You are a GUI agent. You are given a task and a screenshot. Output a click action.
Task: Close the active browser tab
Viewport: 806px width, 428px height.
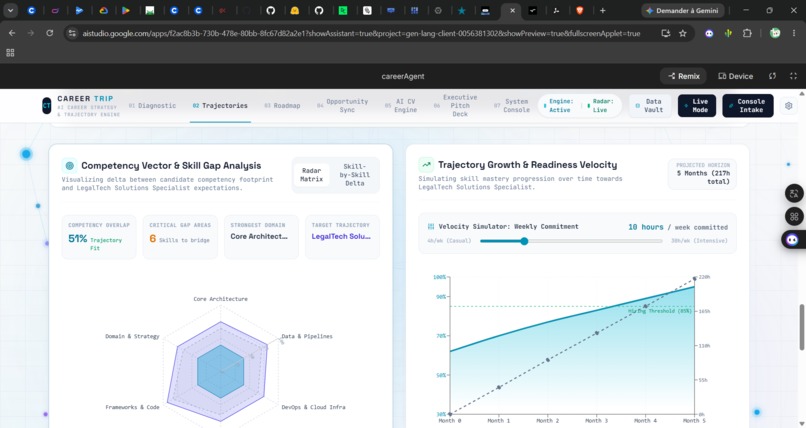click(x=512, y=10)
